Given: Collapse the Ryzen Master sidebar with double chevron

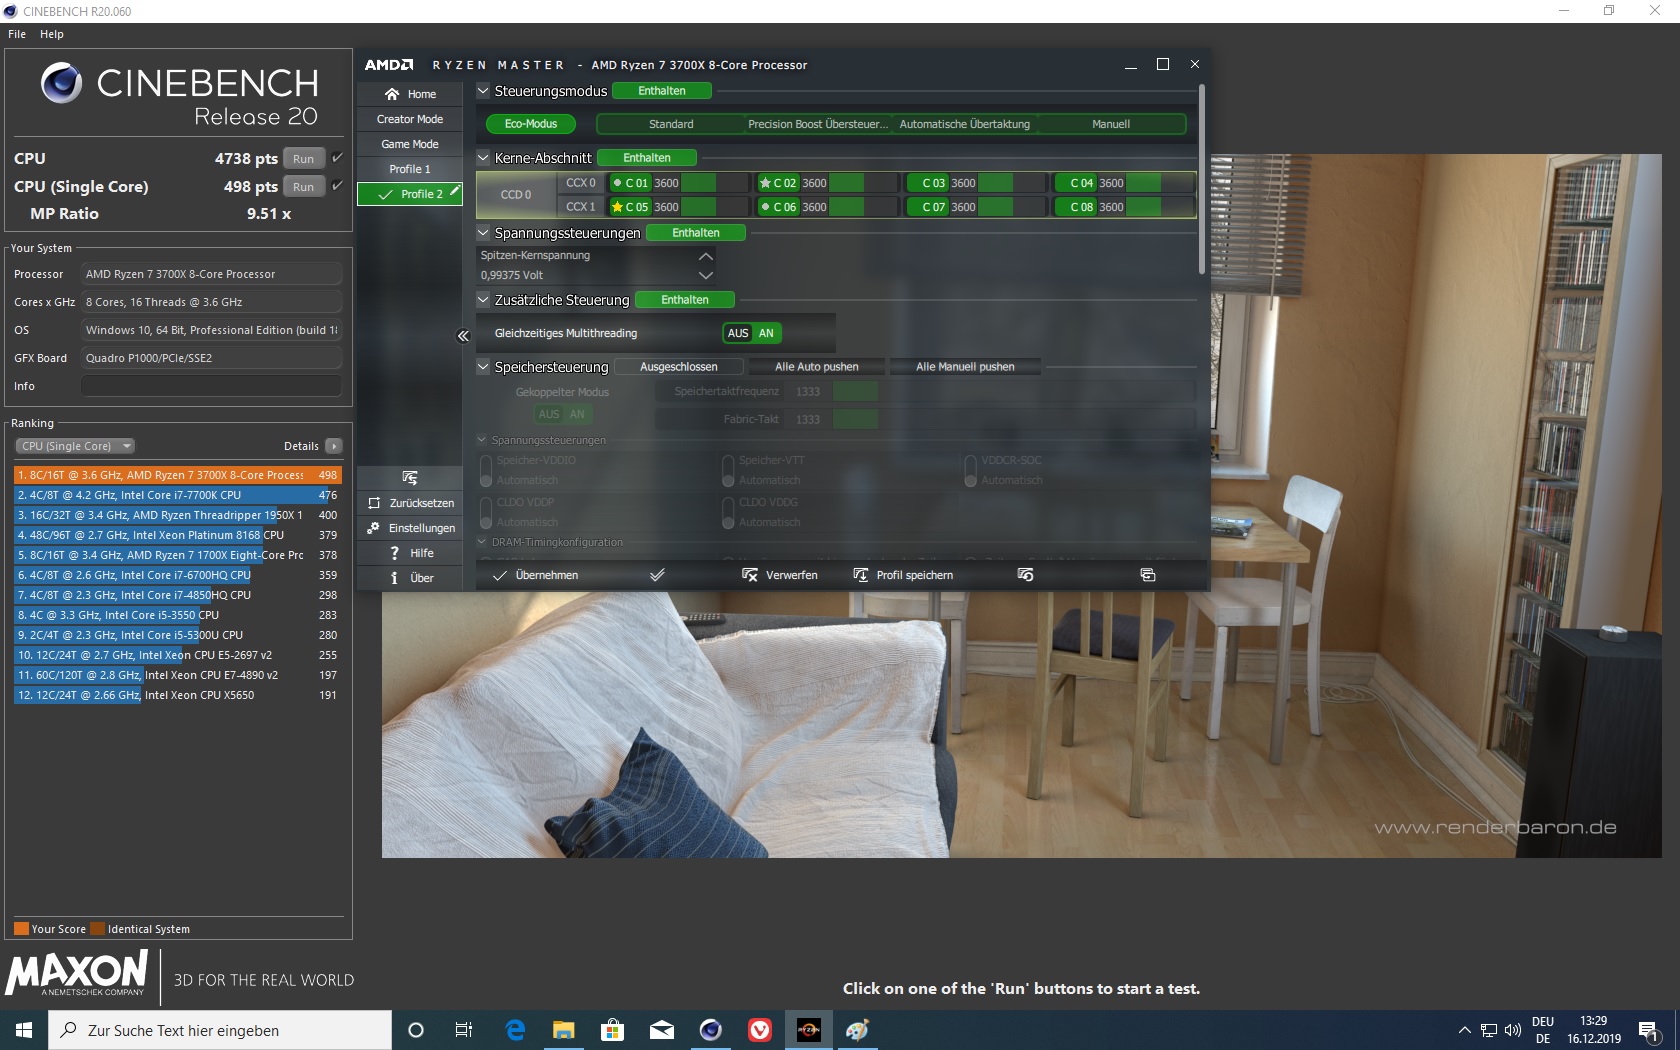Looking at the screenshot, I should [463, 336].
